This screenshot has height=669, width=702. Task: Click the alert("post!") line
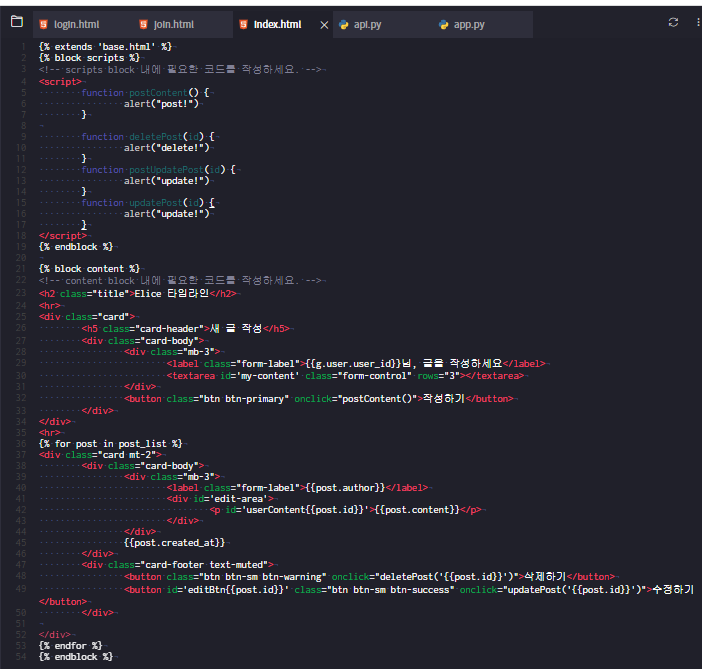pyautogui.click(x=161, y=103)
